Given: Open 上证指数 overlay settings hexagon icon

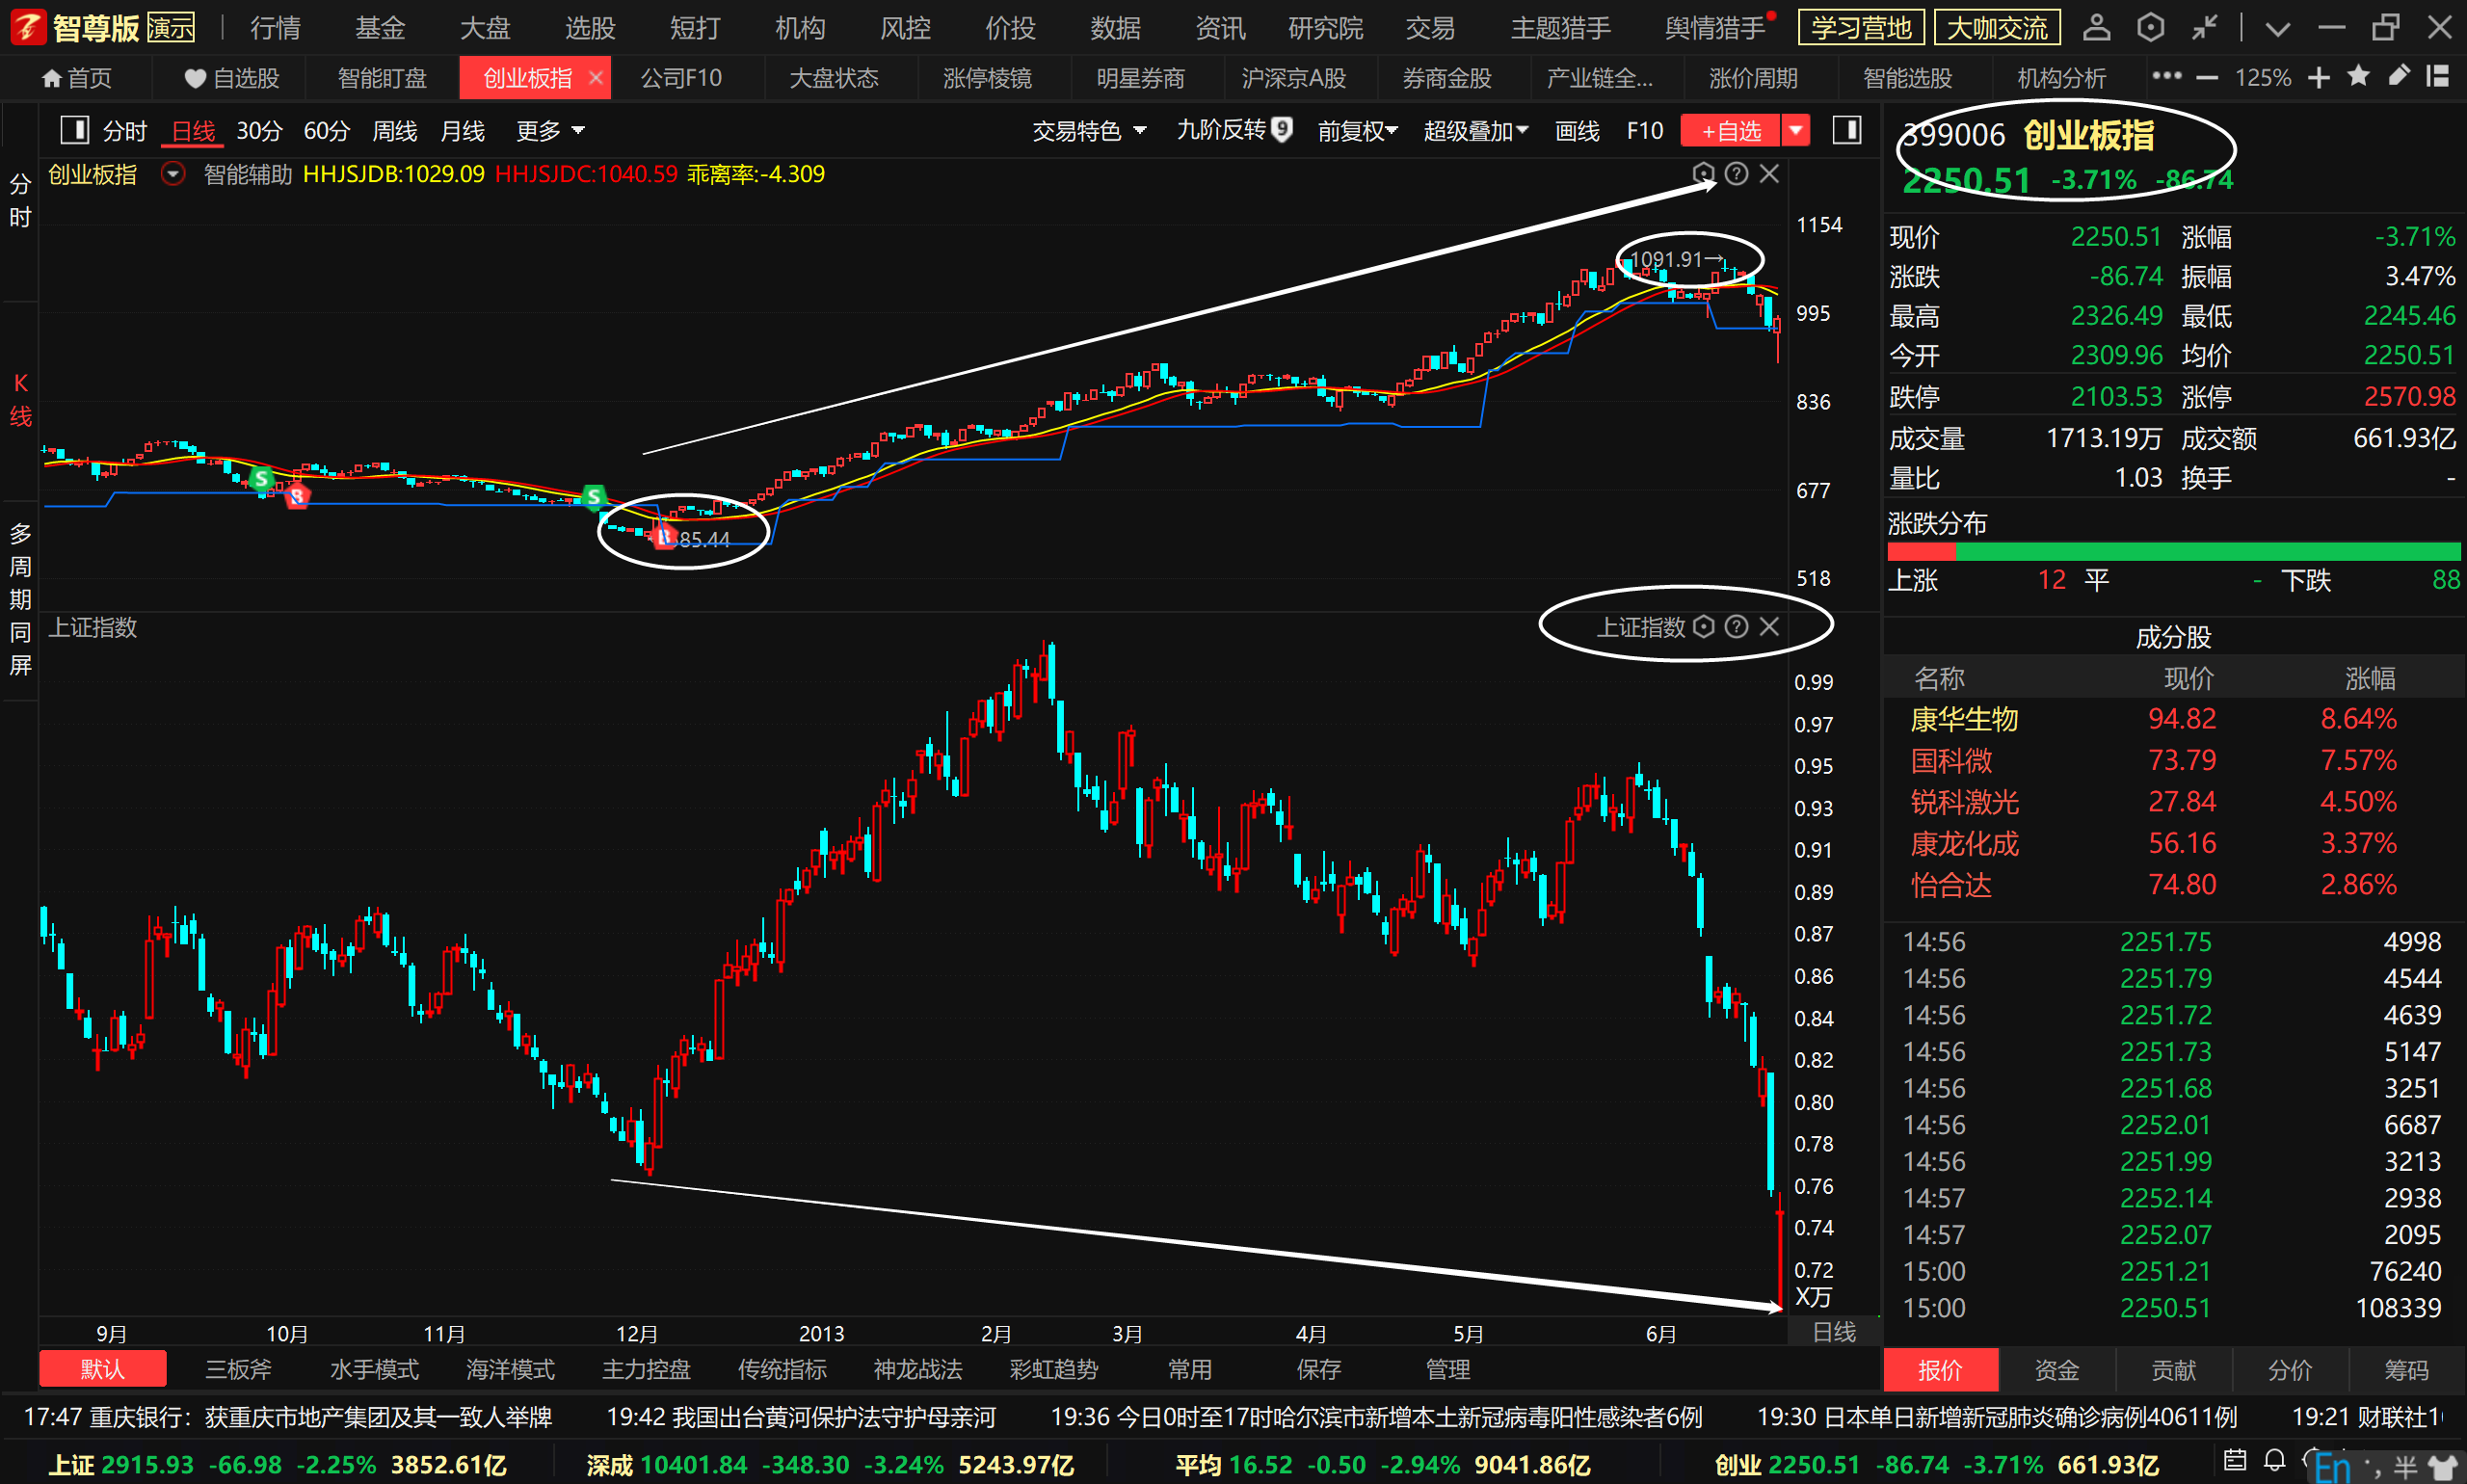Looking at the screenshot, I should tap(1704, 626).
